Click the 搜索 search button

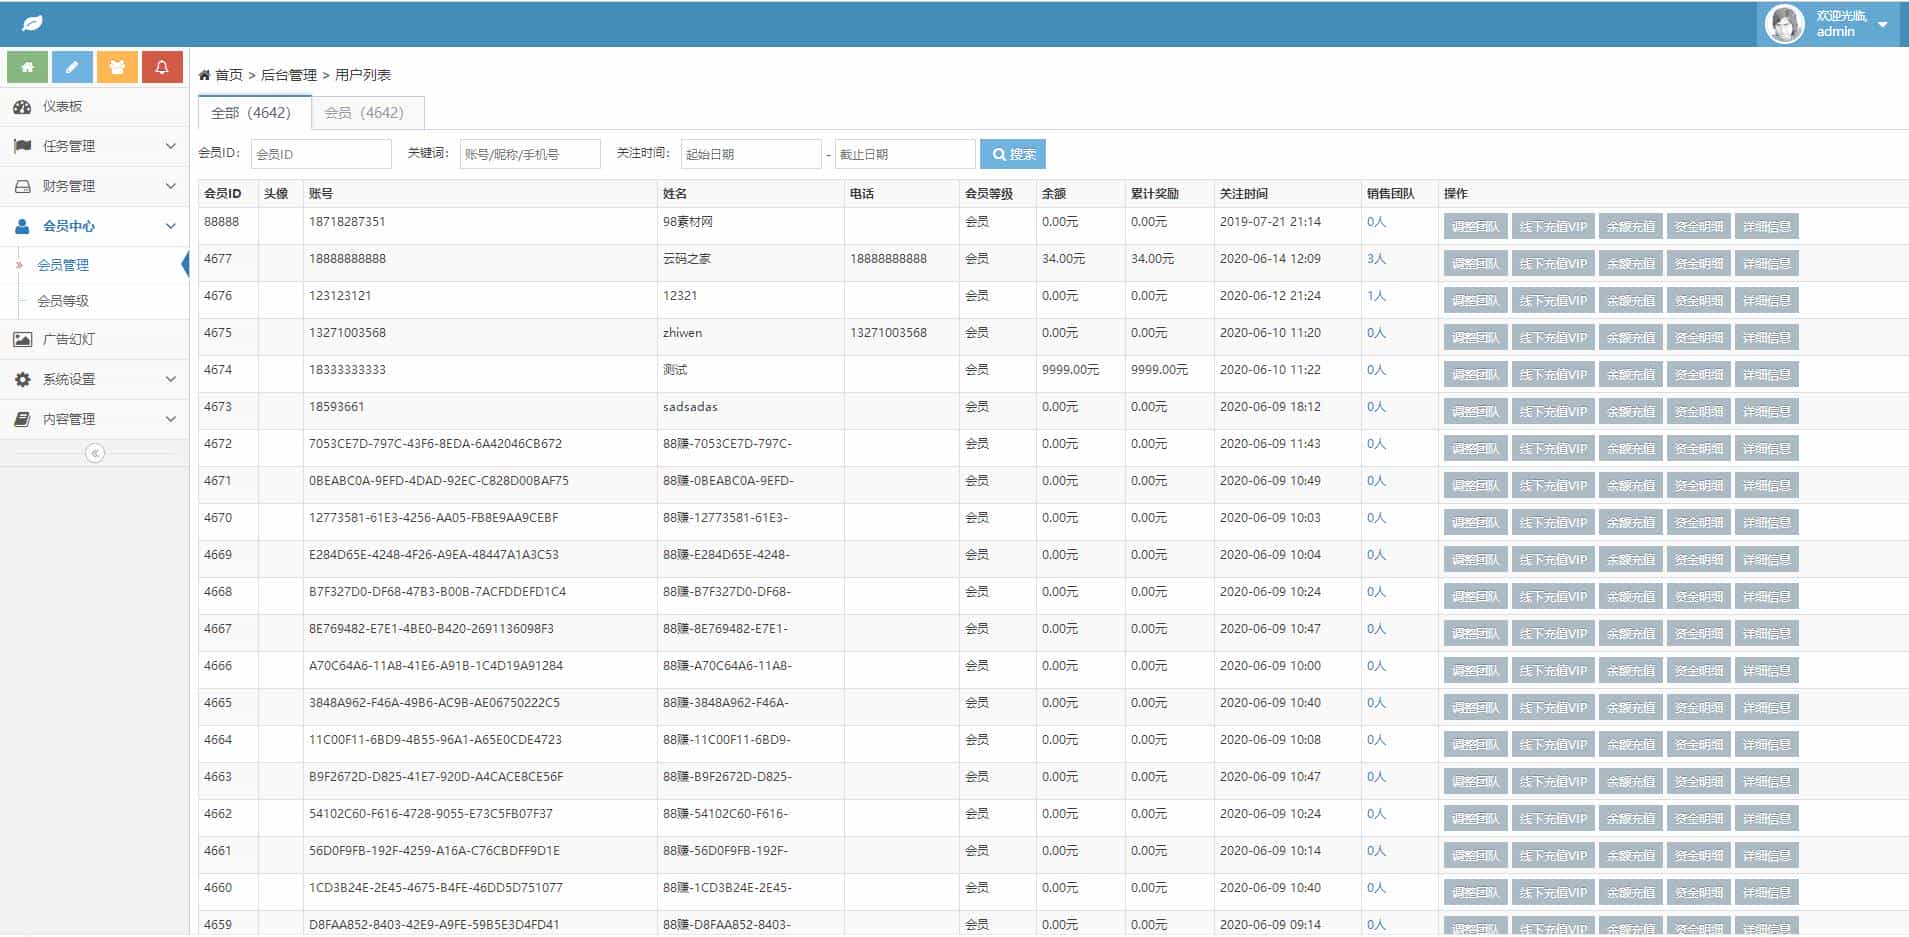tap(1012, 154)
